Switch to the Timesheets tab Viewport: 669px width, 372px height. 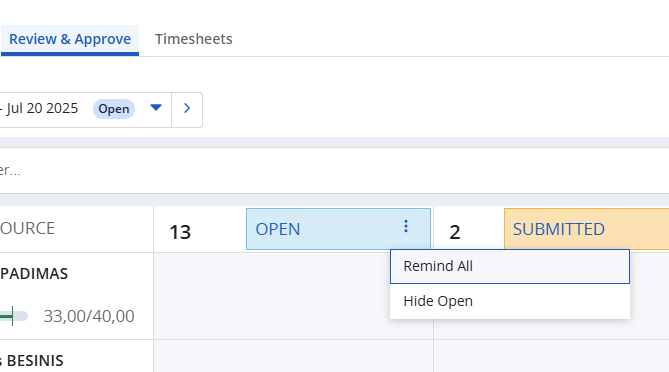click(x=194, y=39)
